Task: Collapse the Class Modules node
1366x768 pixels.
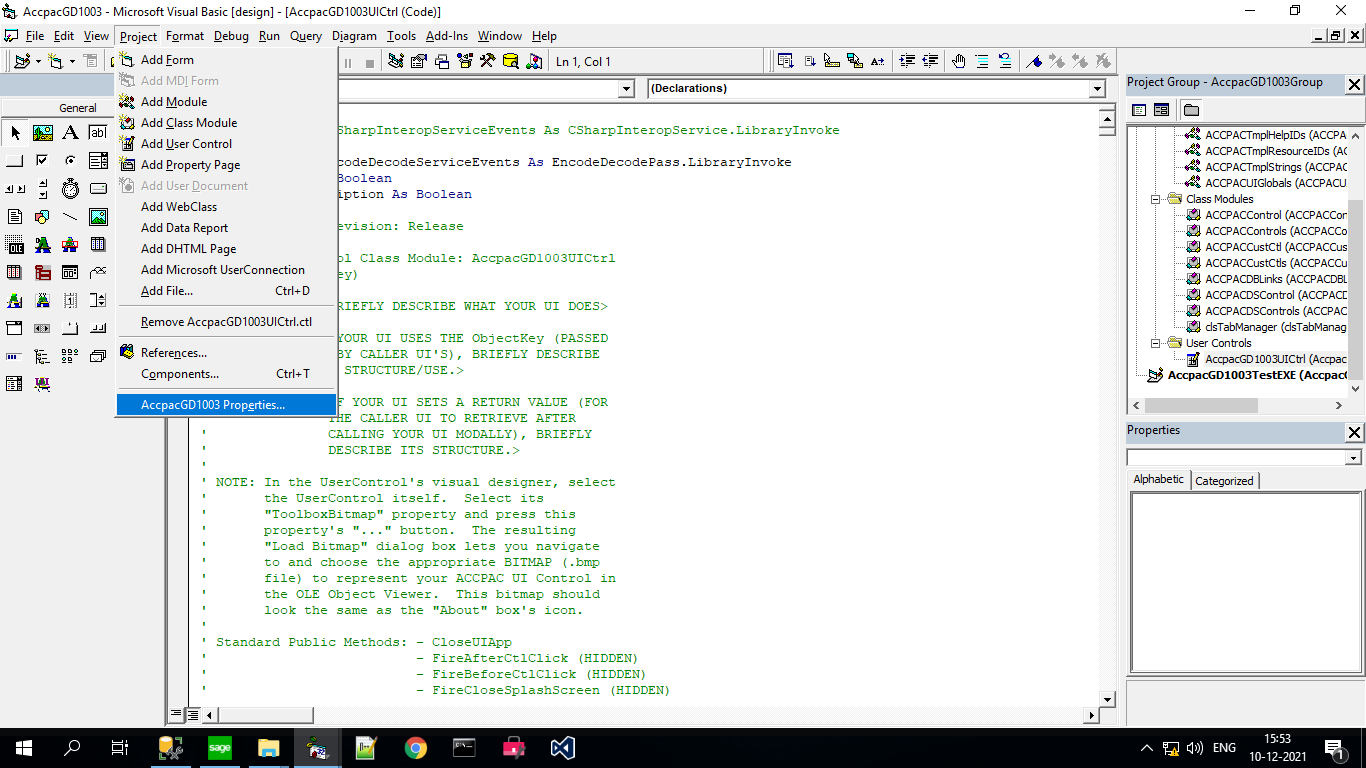Action: [x=1156, y=198]
